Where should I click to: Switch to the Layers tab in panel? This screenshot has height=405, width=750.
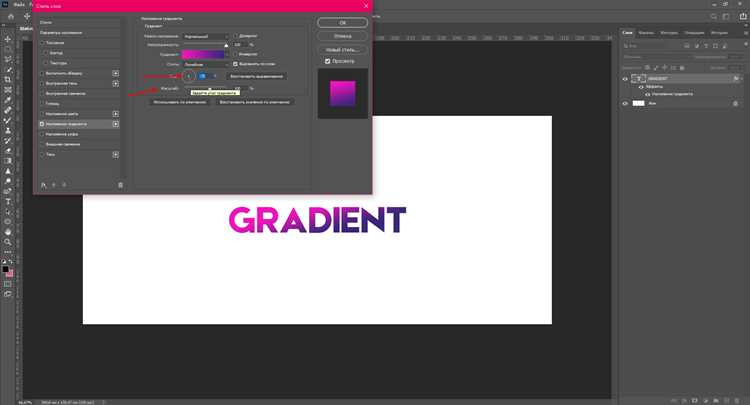627,33
